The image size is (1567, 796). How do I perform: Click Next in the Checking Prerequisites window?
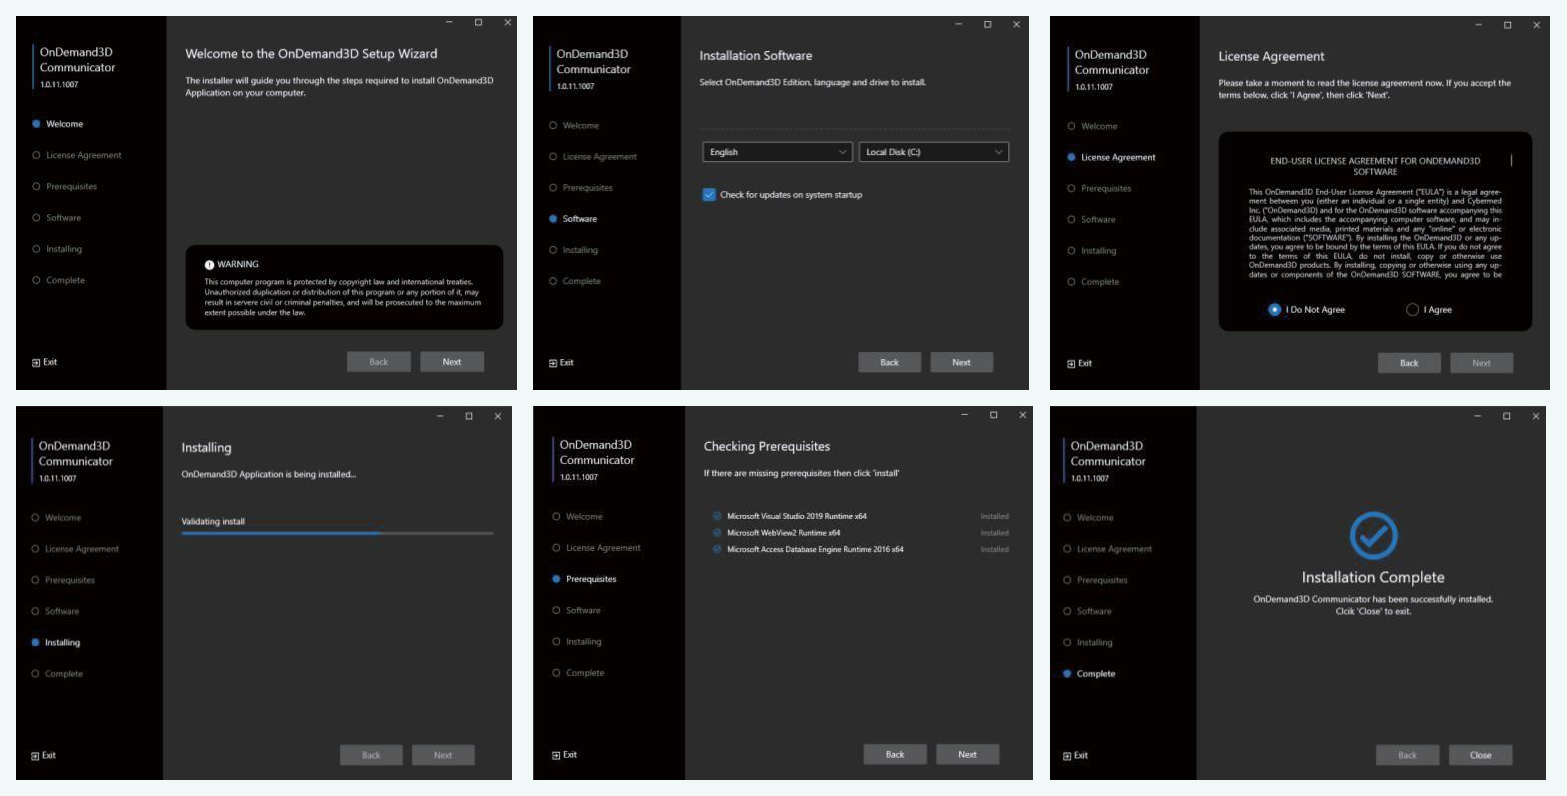[x=967, y=755]
